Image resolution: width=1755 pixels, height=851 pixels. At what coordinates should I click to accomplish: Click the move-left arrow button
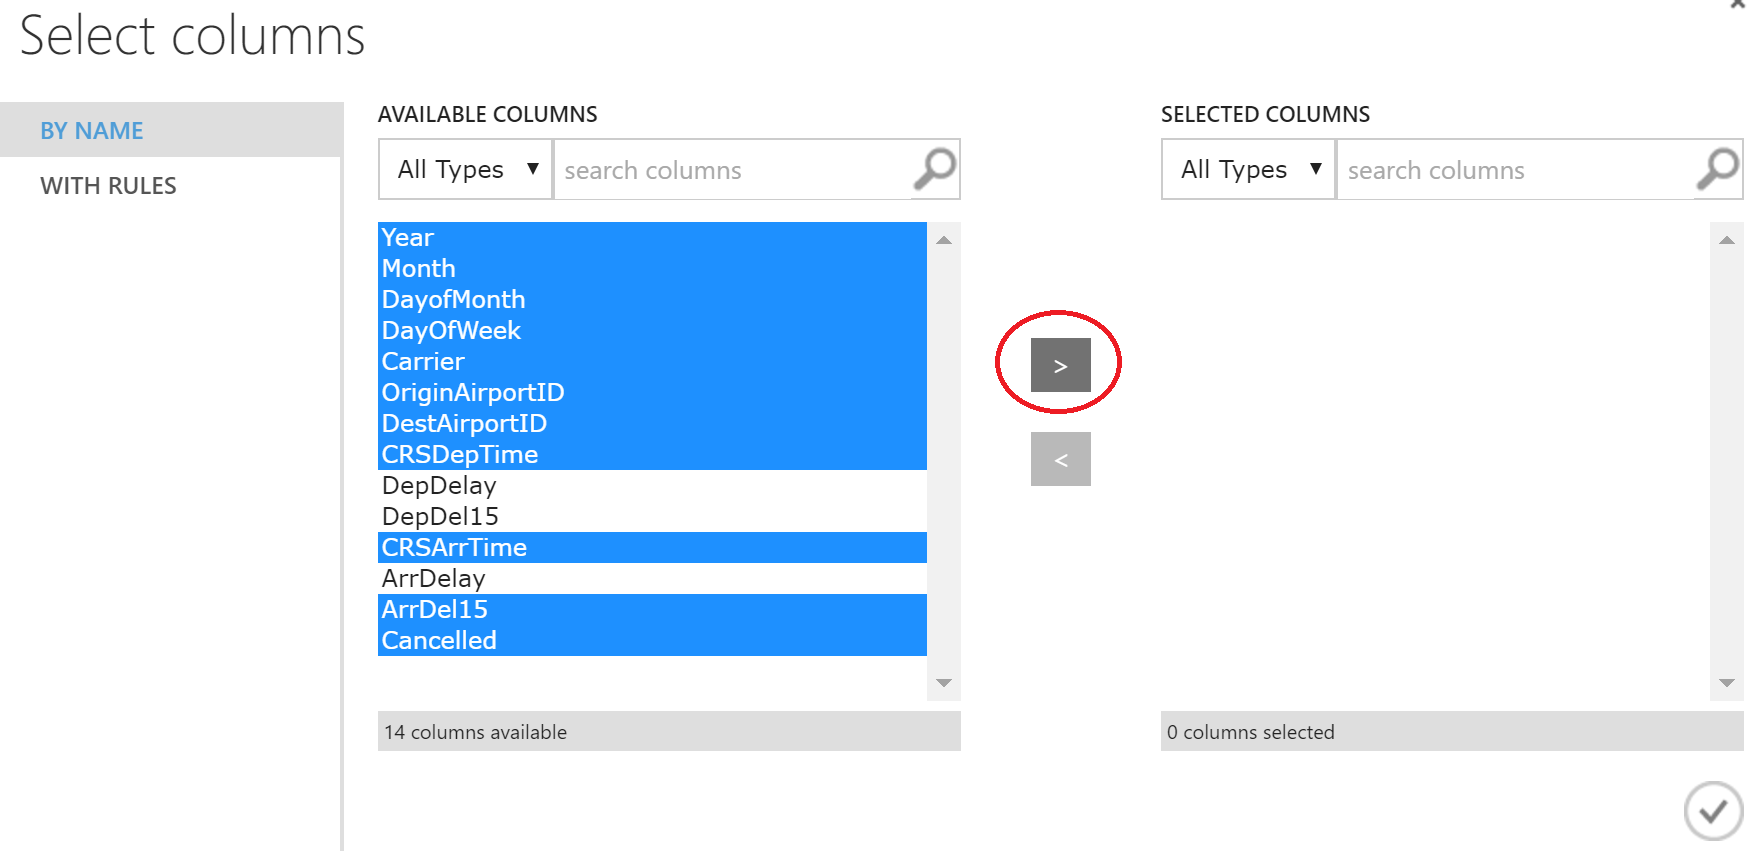[x=1060, y=459]
